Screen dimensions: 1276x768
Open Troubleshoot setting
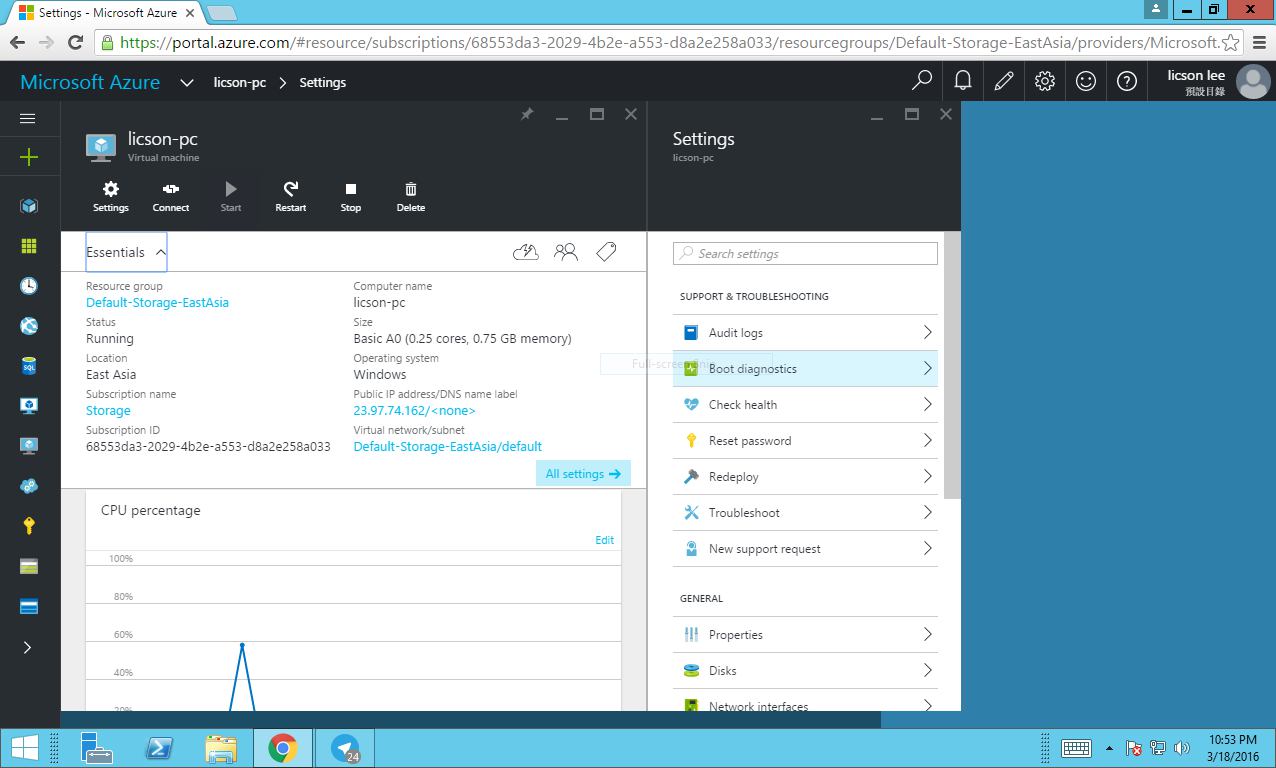tap(805, 512)
